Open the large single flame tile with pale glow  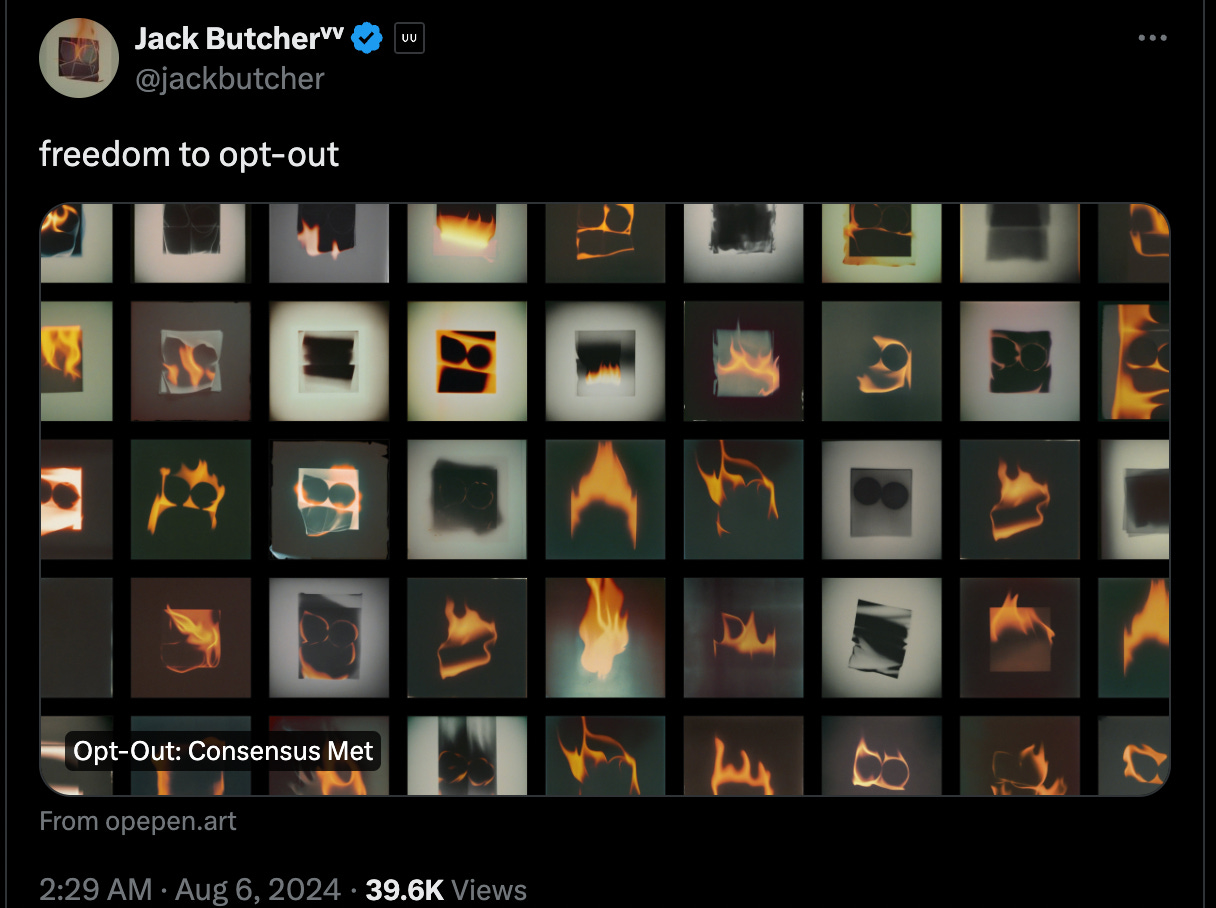tap(604, 637)
